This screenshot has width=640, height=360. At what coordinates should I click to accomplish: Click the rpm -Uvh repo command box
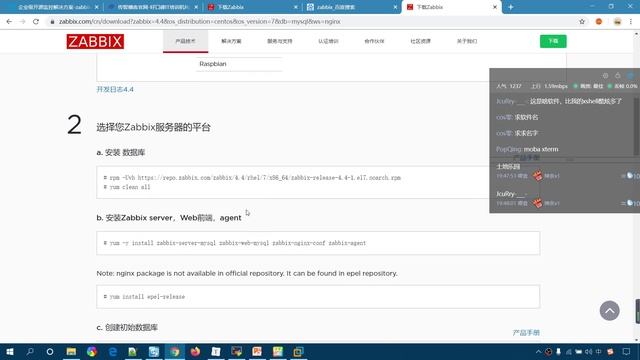[318, 182]
